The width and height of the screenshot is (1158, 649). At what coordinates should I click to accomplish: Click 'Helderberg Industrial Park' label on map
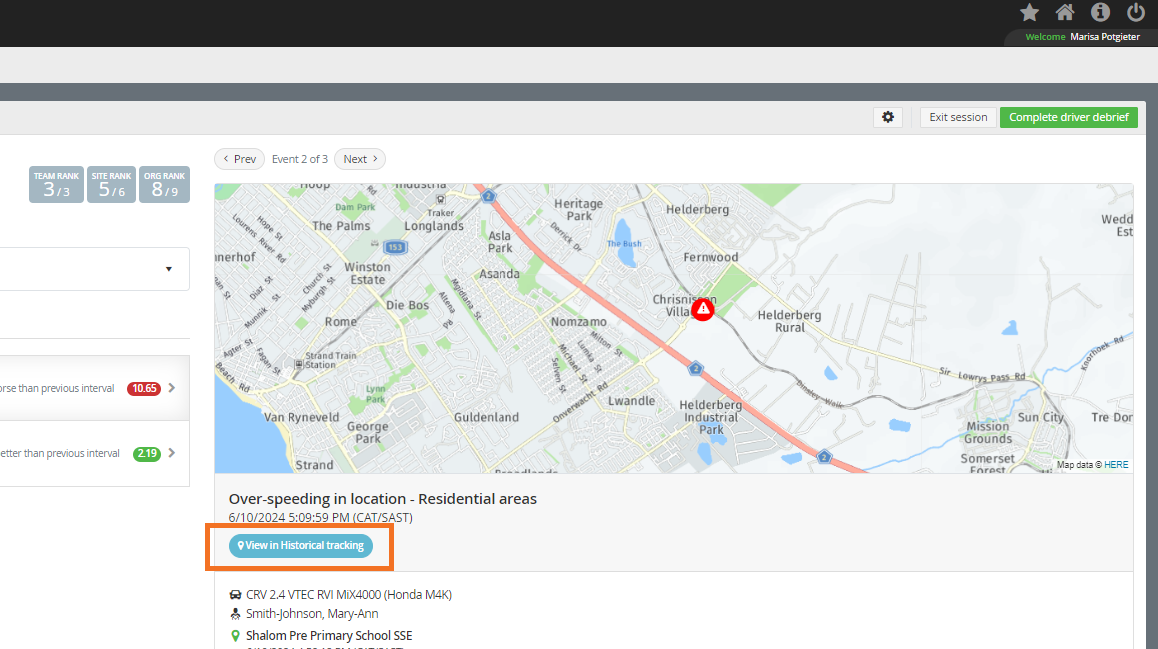pyautogui.click(x=710, y=417)
